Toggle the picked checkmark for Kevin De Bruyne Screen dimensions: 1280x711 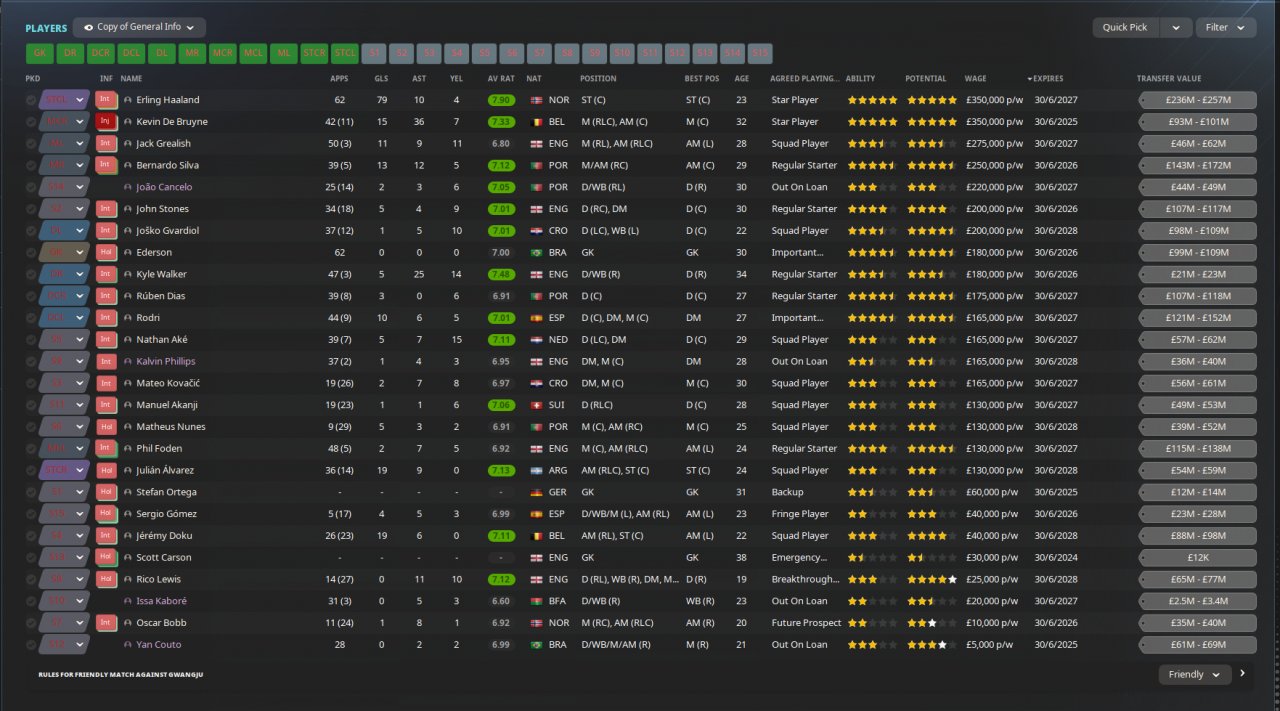tap(31, 122)
